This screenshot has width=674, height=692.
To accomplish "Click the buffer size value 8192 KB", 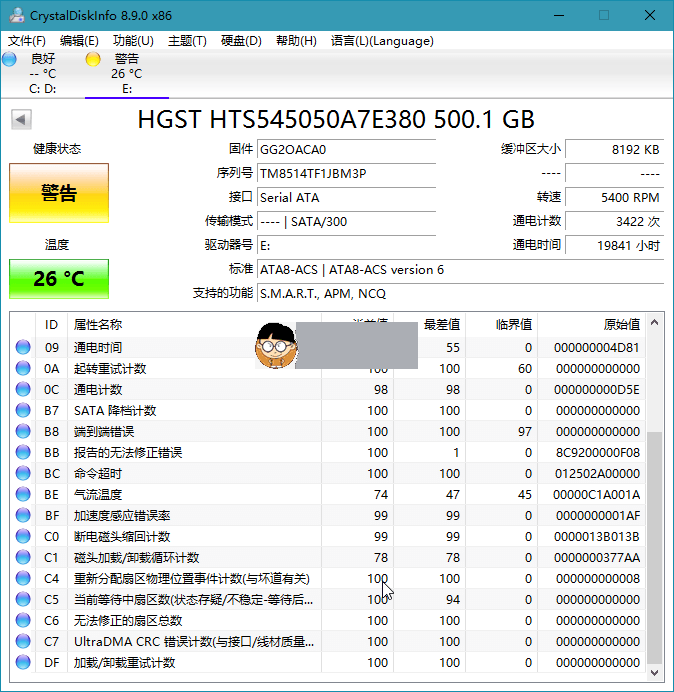I will click(x=614, y=150).
